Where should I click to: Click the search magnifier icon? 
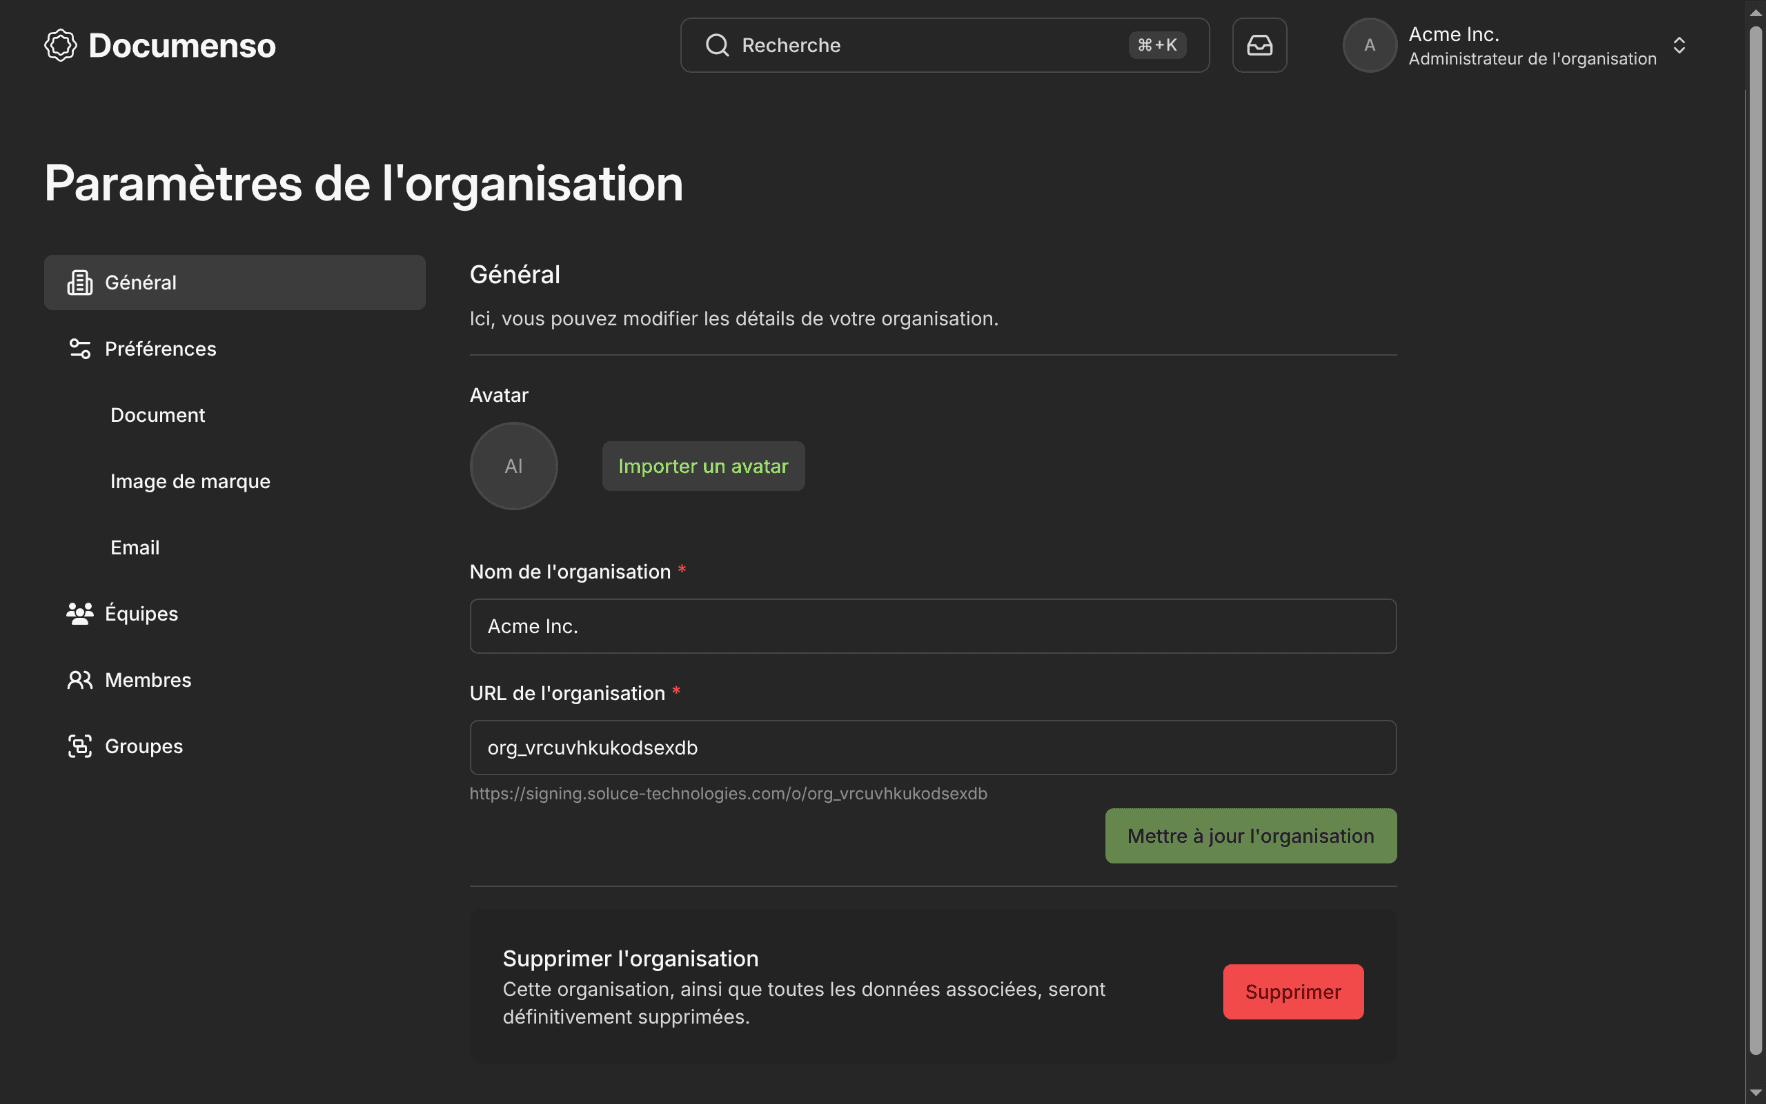coord(717,45)
